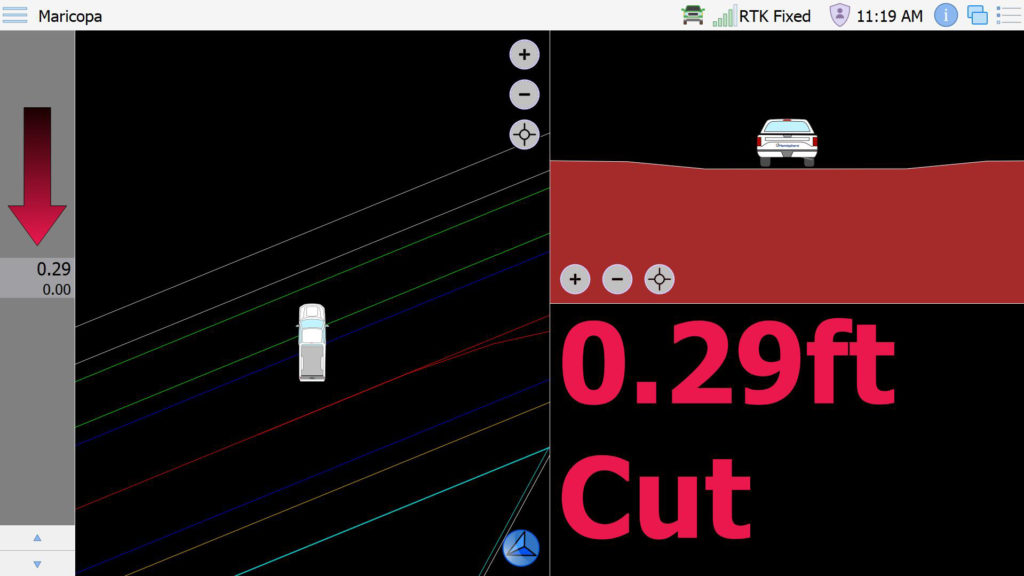Click the blue 3D pyramid view button

coord(521,548)
